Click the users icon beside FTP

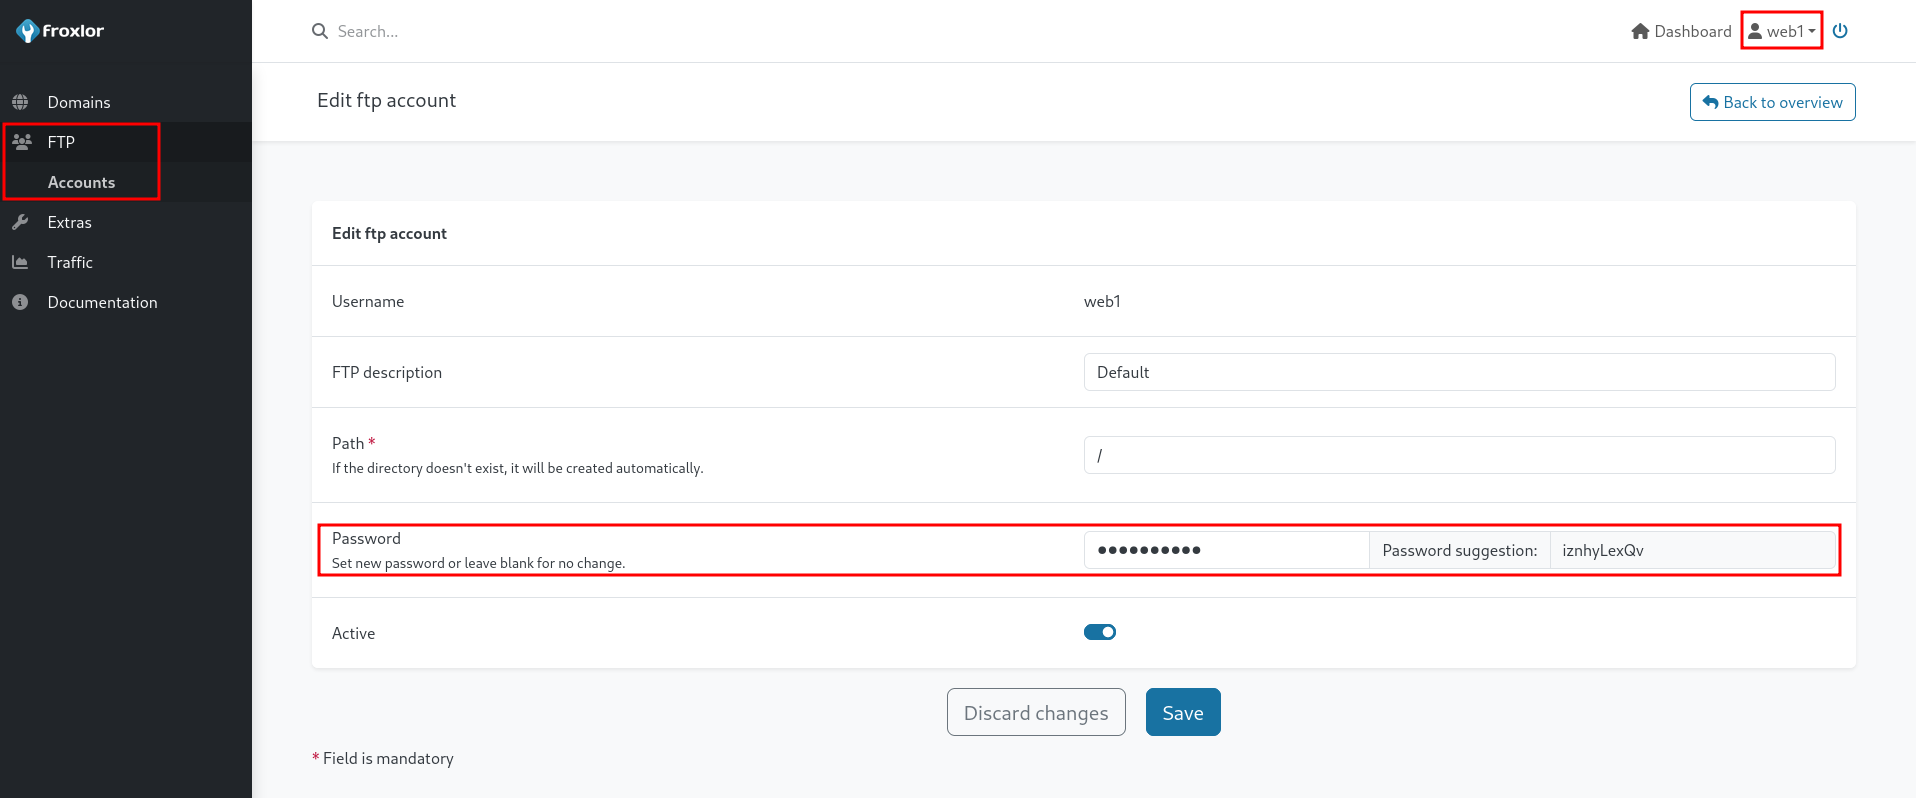coord(21,142)
